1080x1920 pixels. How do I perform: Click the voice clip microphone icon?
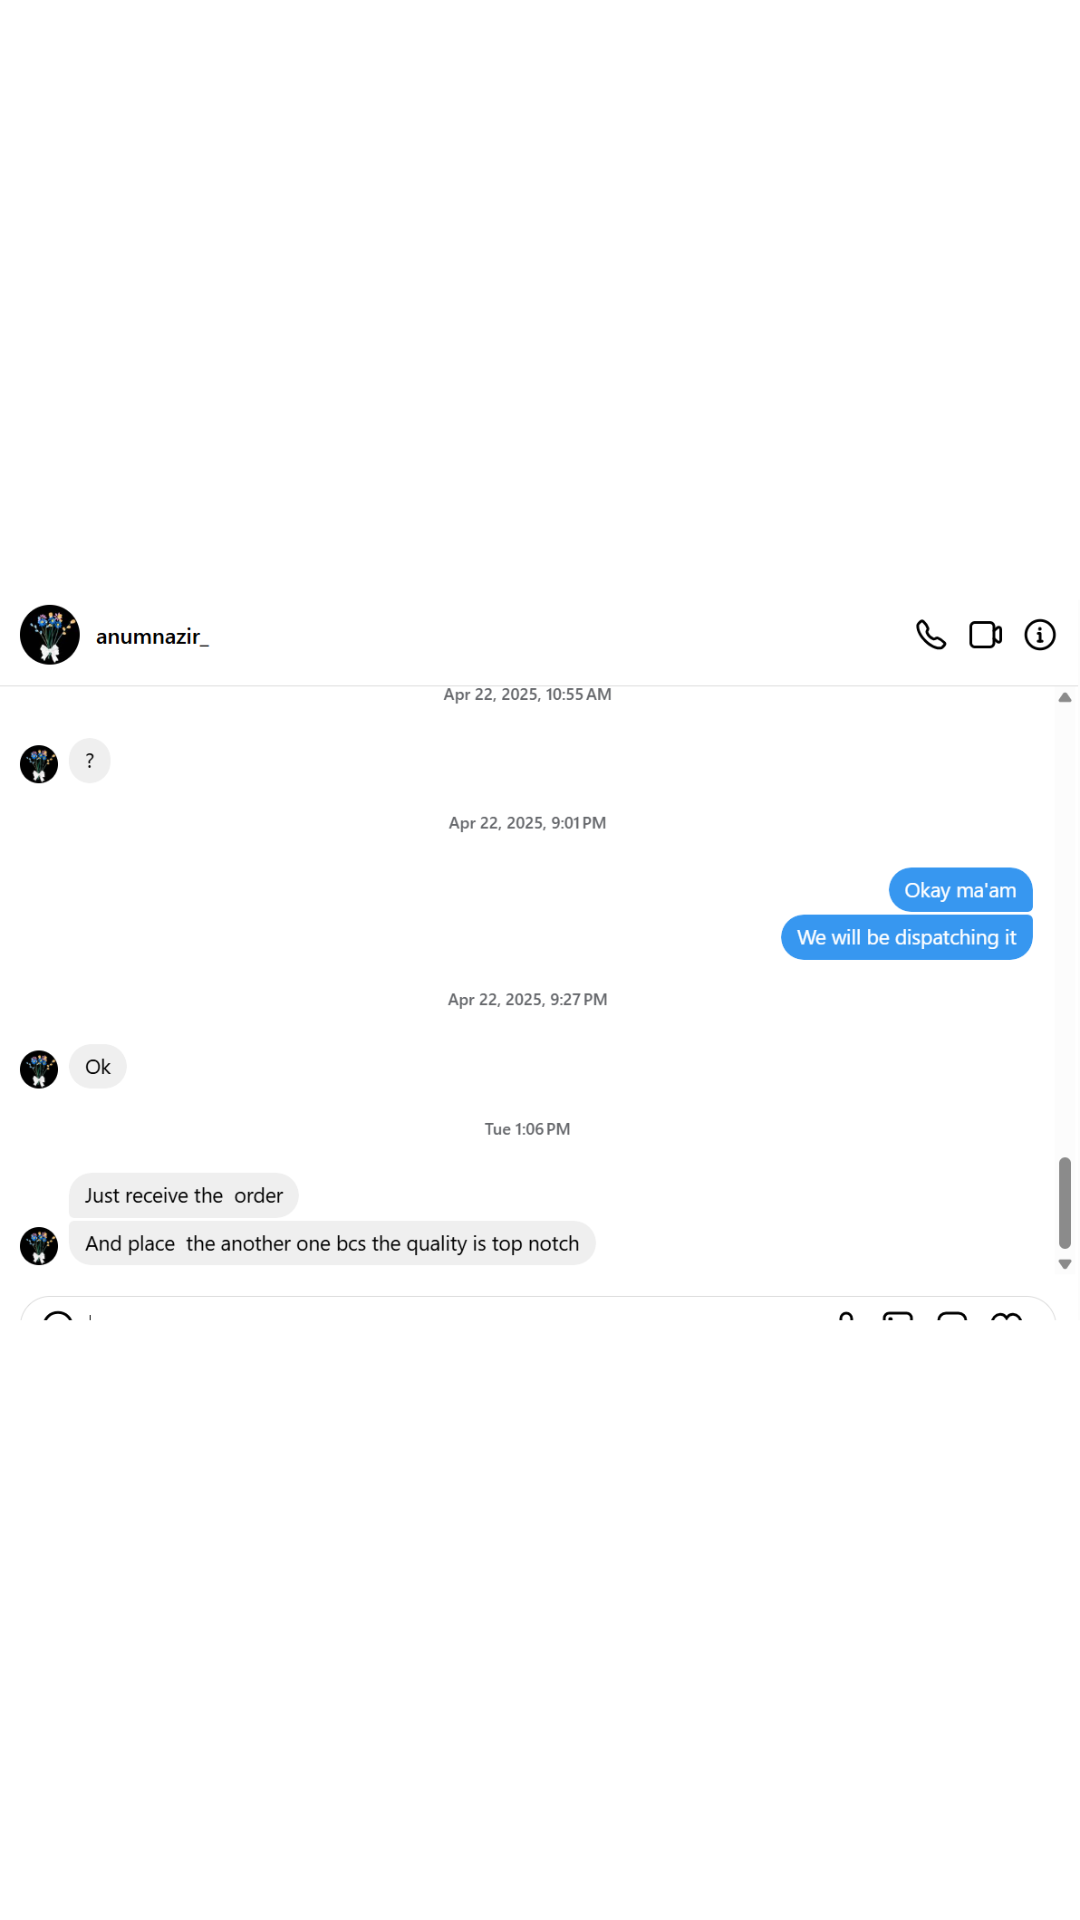846,1316
